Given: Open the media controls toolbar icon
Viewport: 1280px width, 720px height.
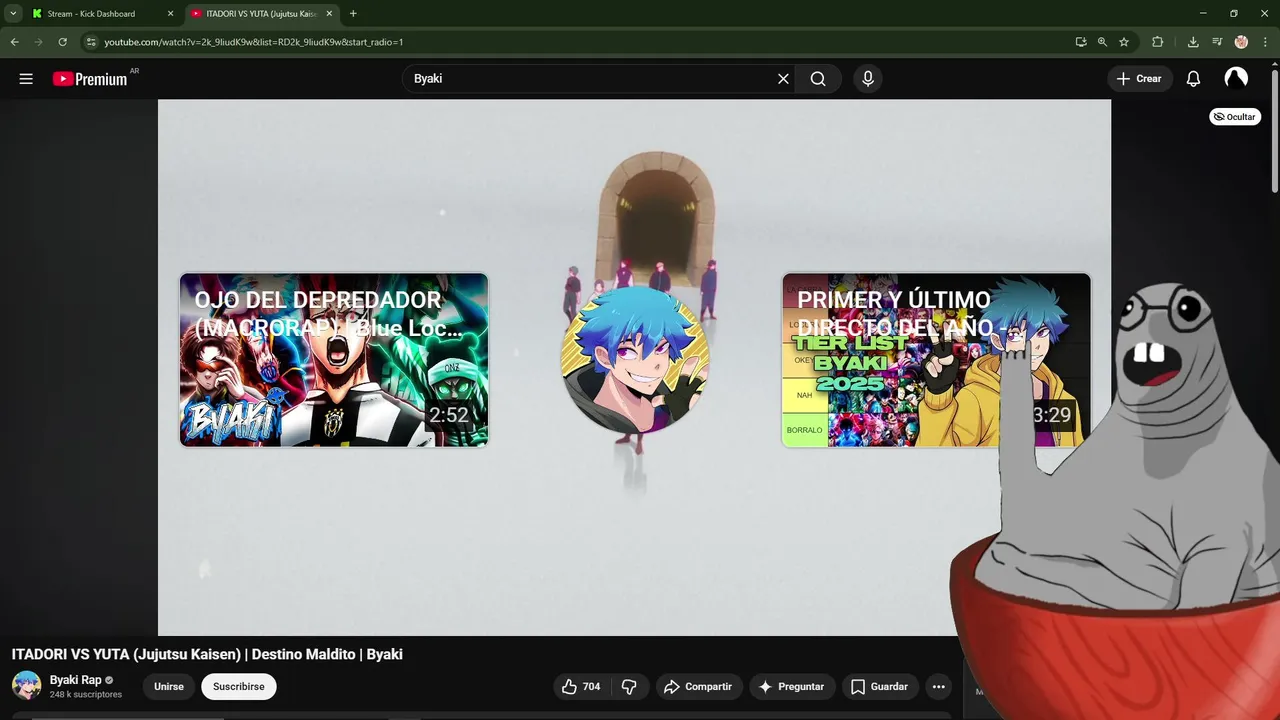Looking at the screenshot, I should click(x=1217, y=42).
